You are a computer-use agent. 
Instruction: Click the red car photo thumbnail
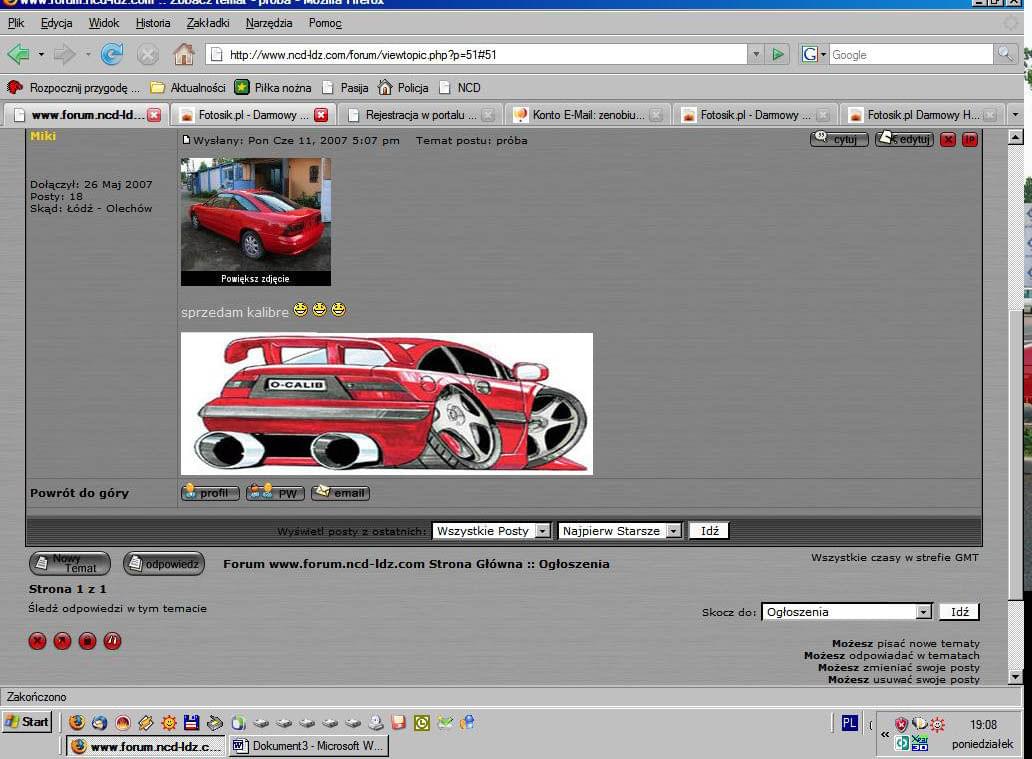click(x=255, y=214)
